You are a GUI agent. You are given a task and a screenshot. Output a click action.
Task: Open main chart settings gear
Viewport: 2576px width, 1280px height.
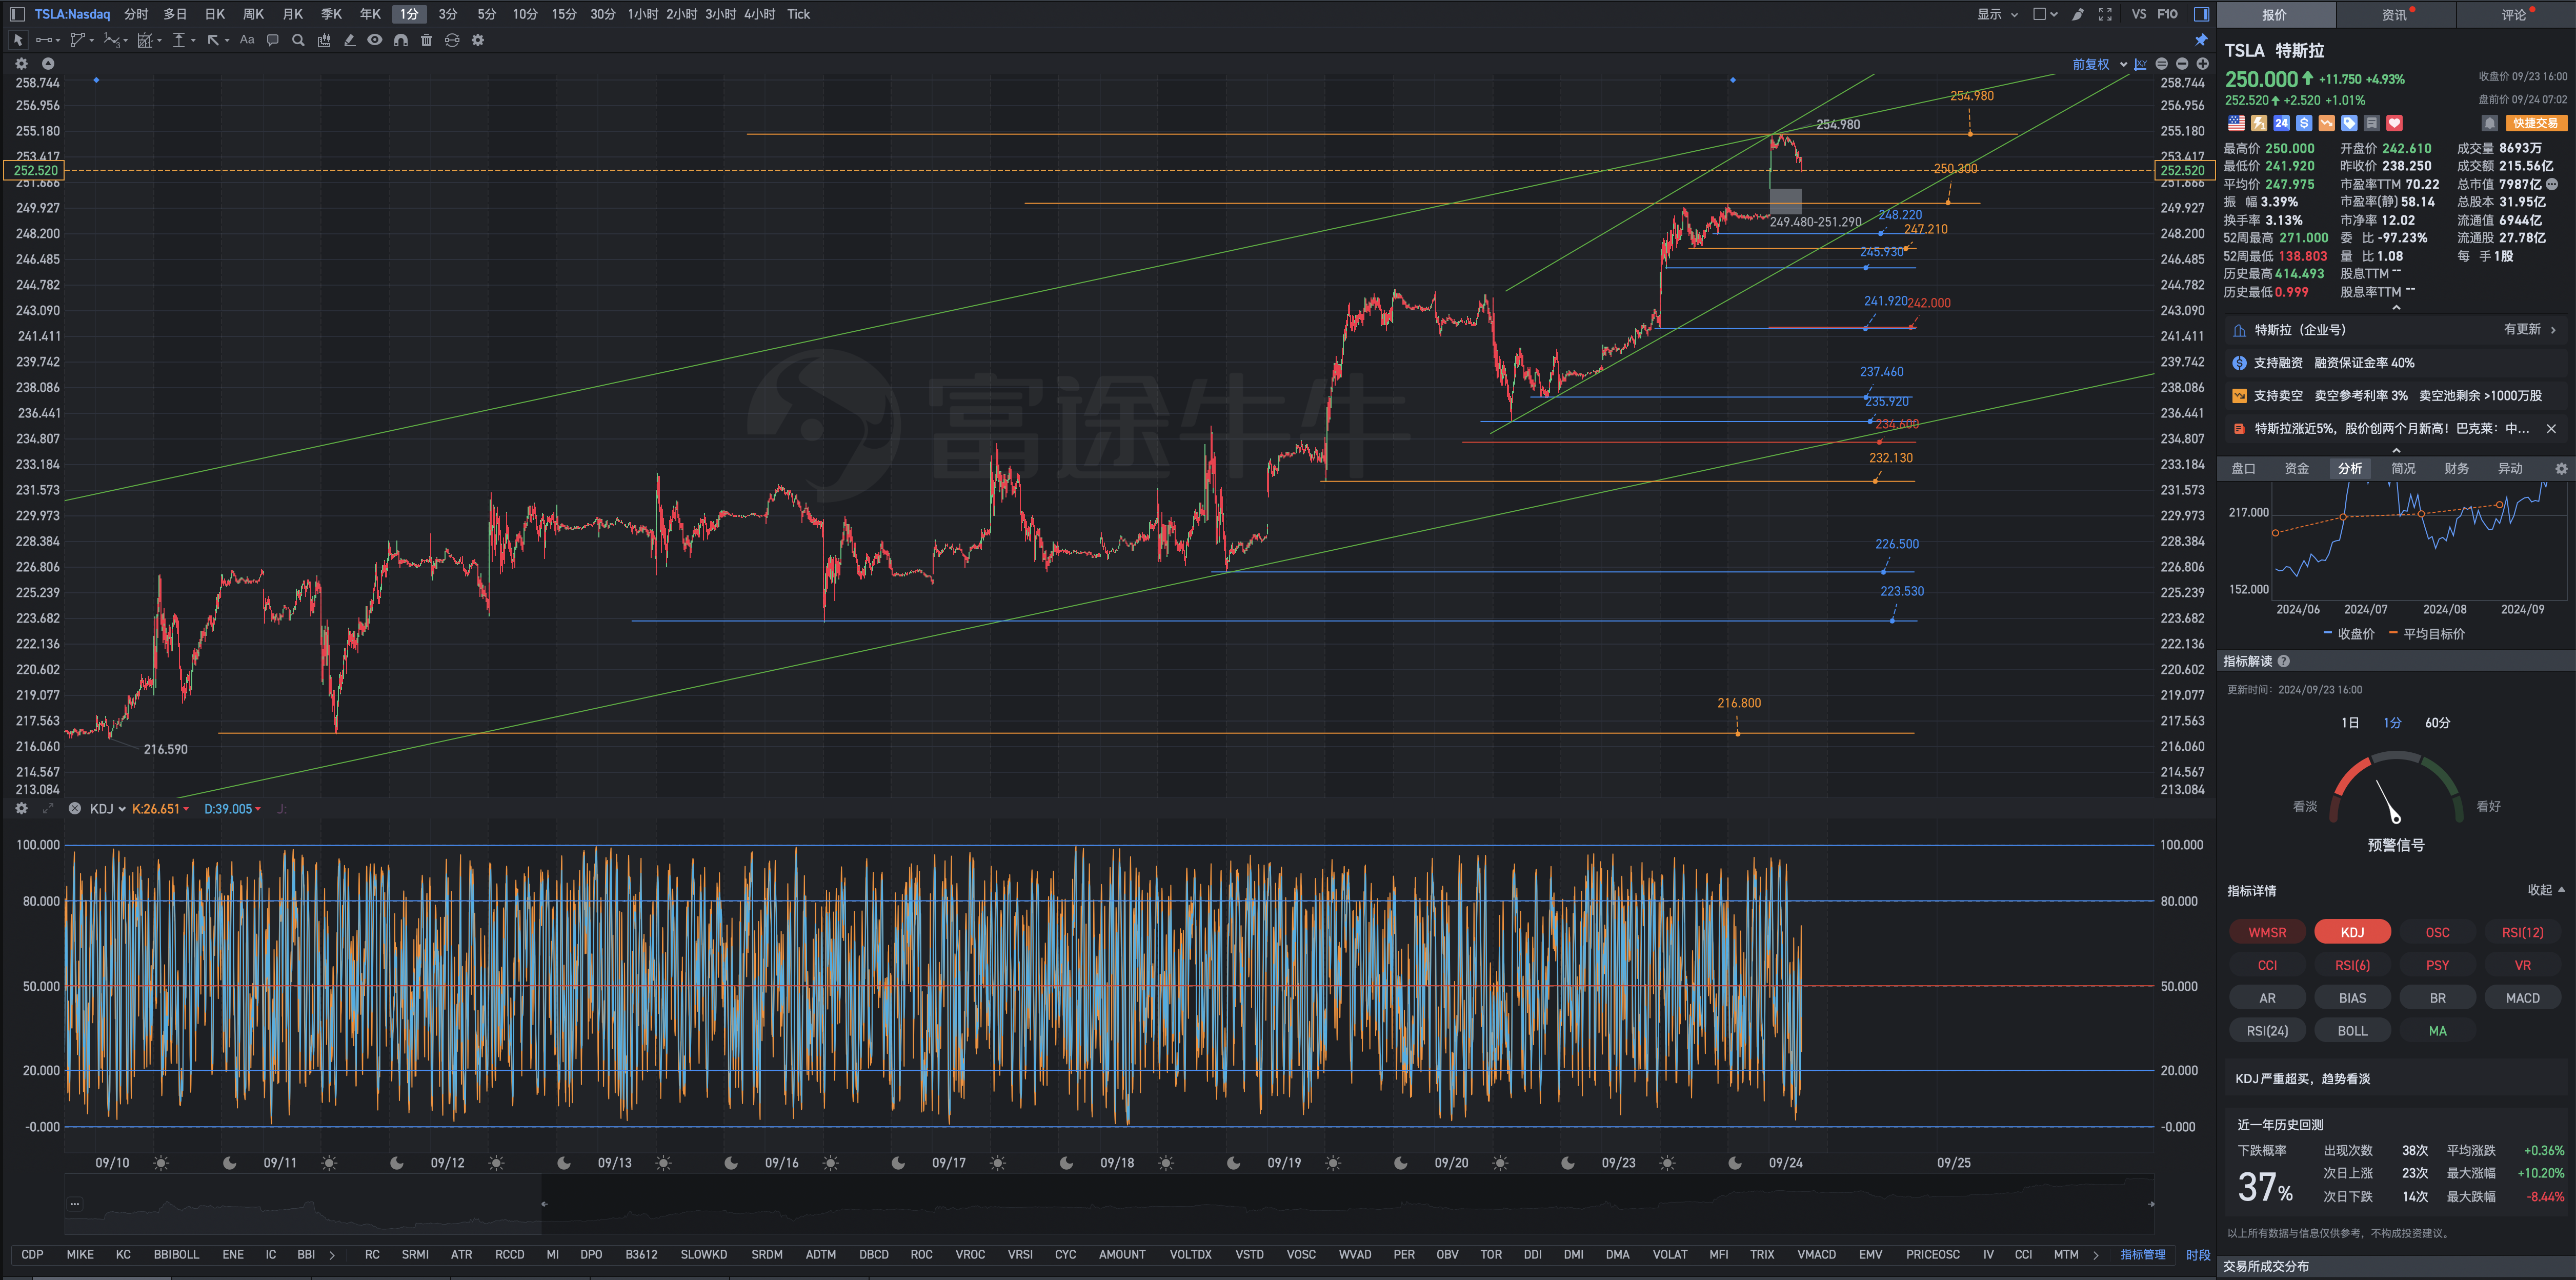pyautogui.click(x=21, y=63)
